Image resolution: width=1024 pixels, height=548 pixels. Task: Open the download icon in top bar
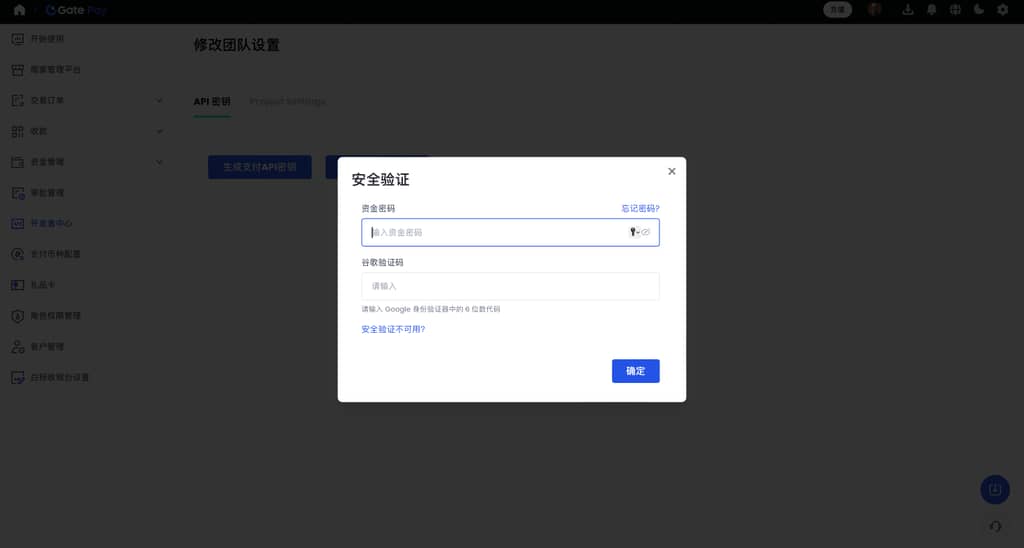pos(908,10)
